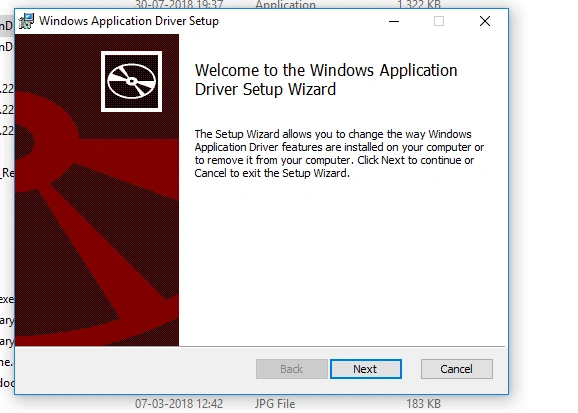Image resolution: width=578 pixels, height=413 pixels.
Task: Click the Setup Wizard description paragraph
Action: (339, 154)
